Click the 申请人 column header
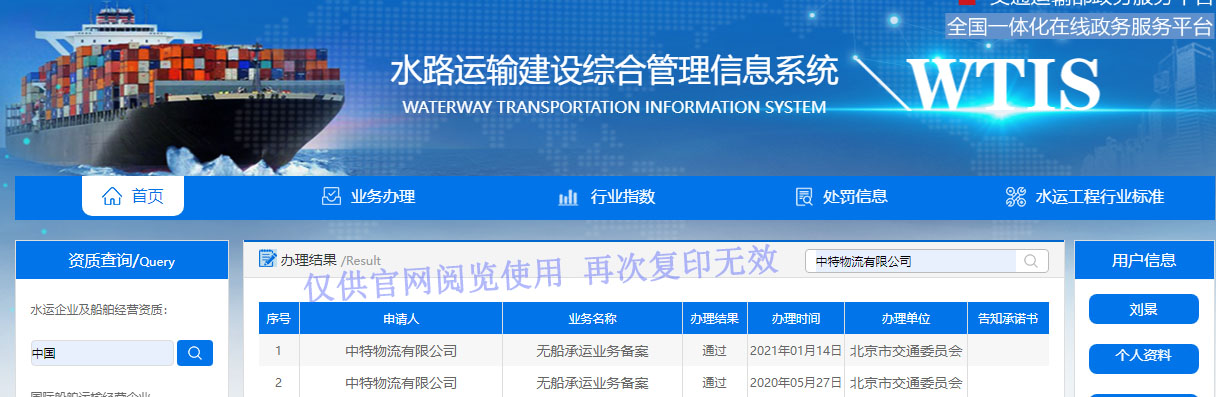Image resolution: width=1216 pixels, height=397 pixels. [x=401, y=319]
